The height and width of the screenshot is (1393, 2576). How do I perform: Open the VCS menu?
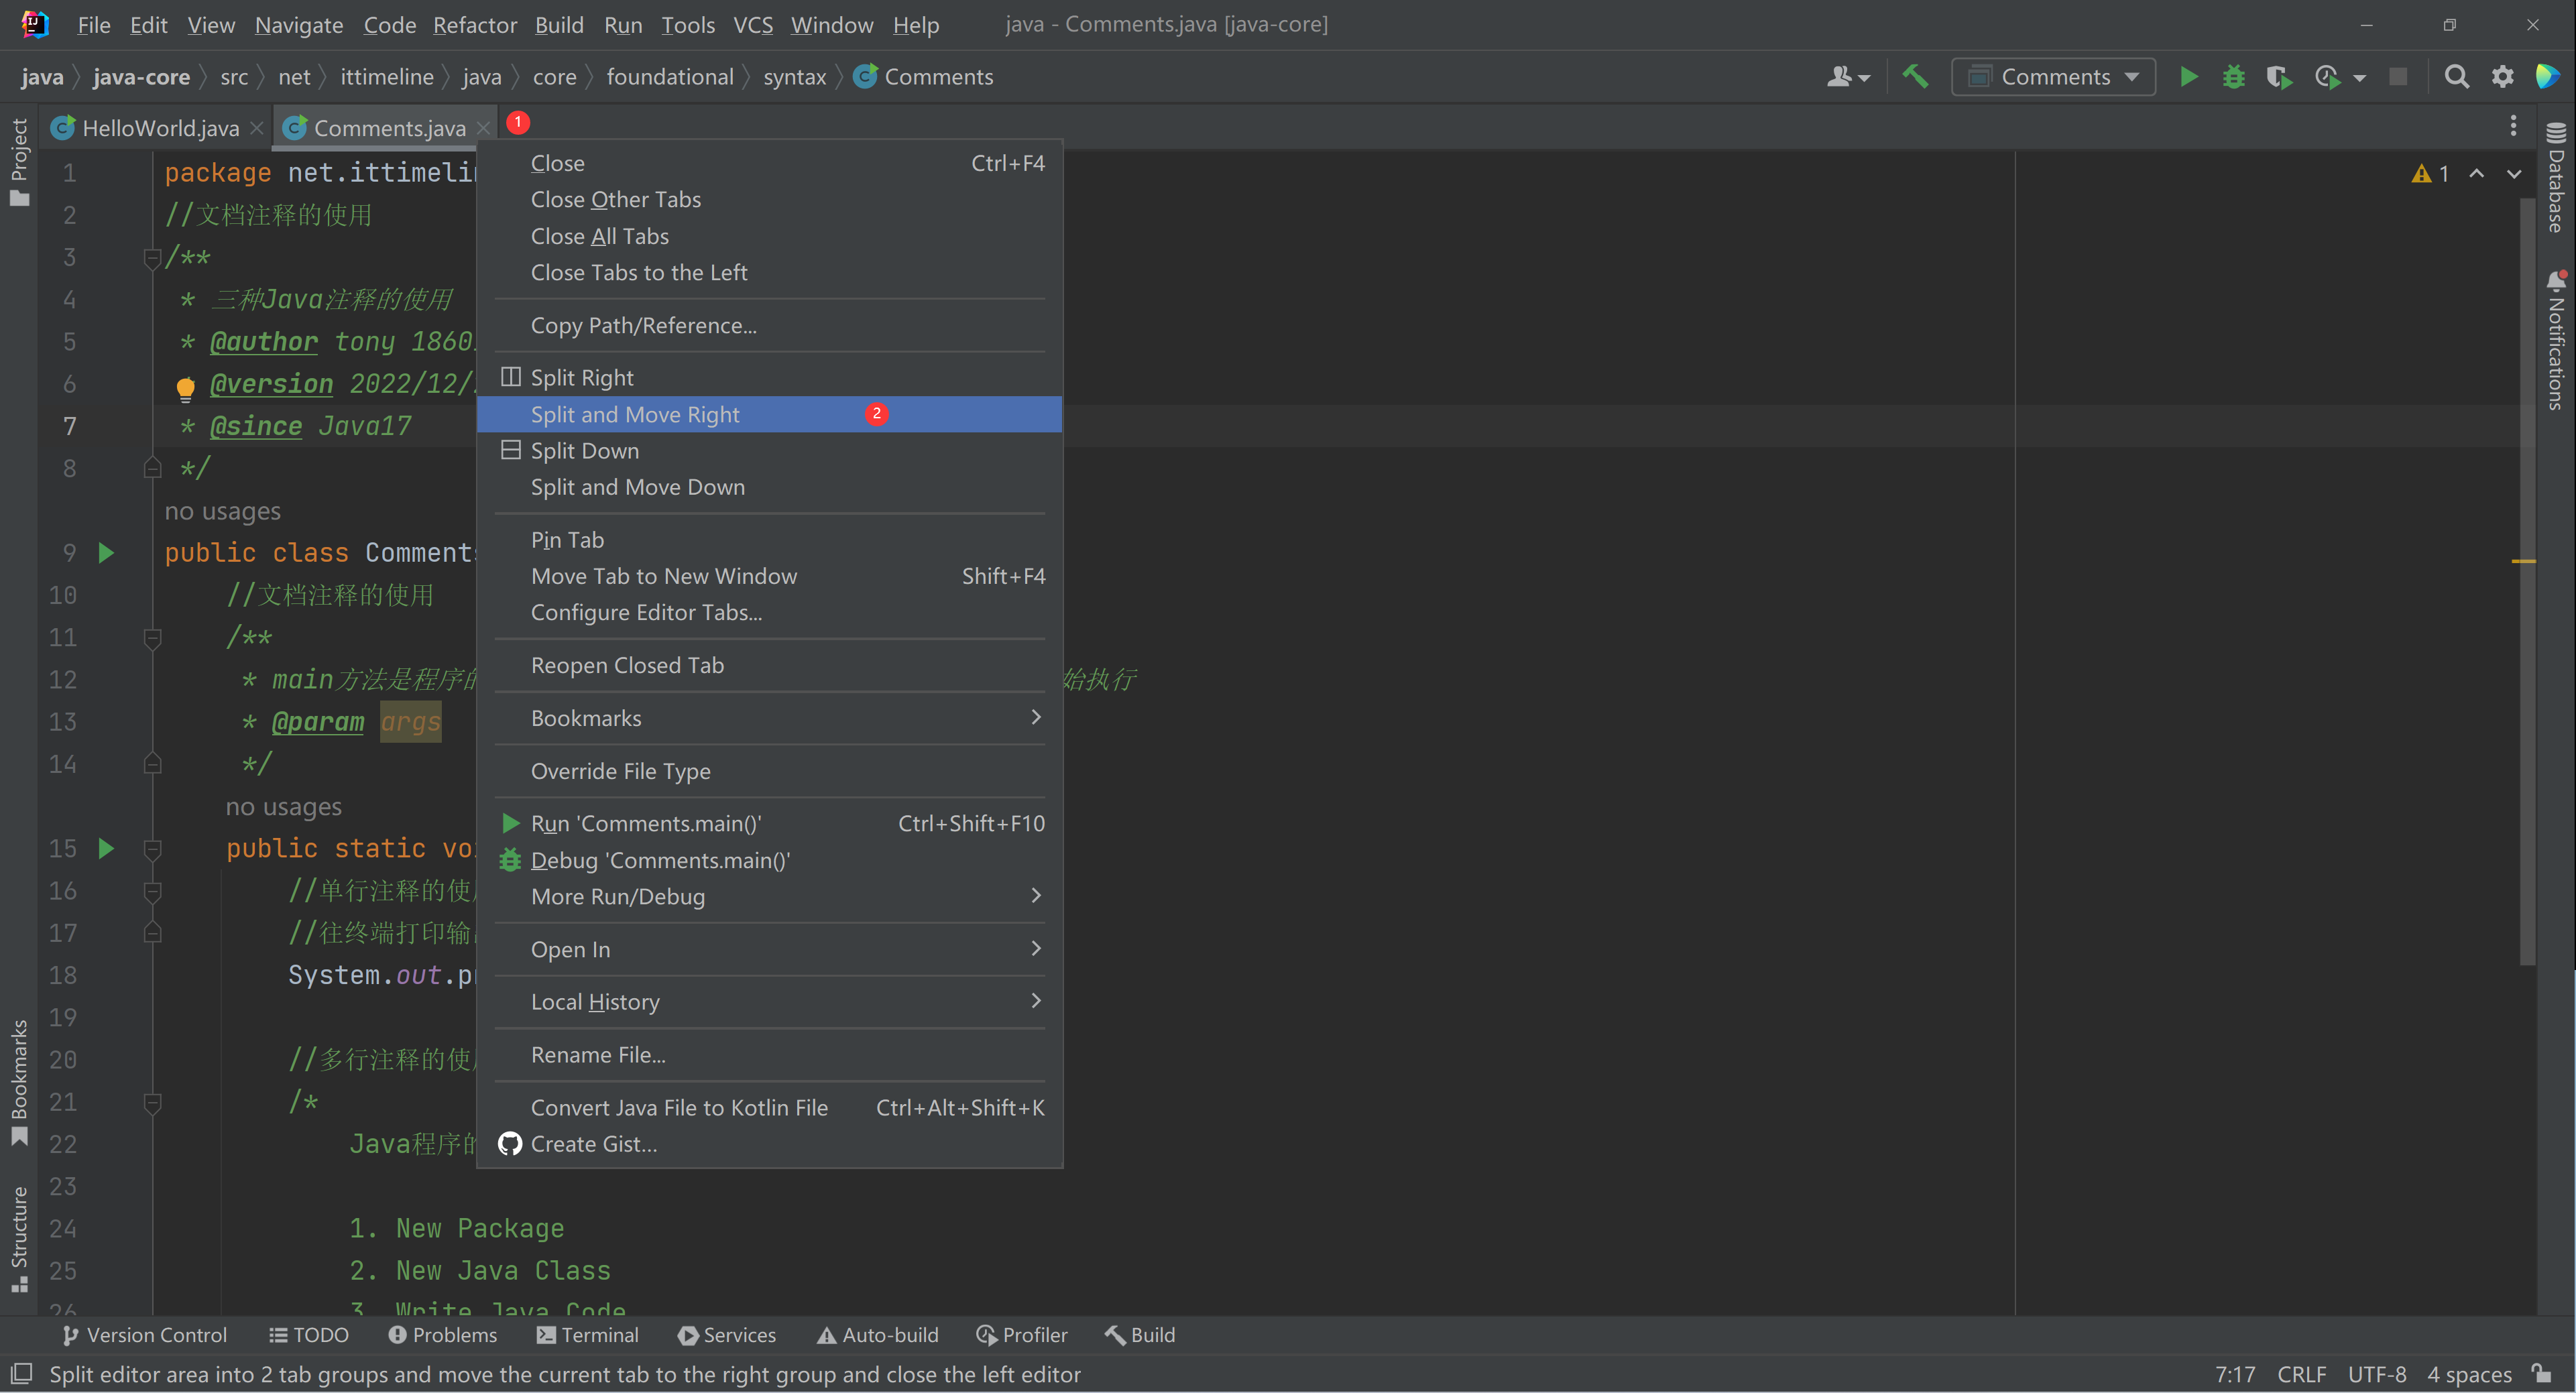752,25
